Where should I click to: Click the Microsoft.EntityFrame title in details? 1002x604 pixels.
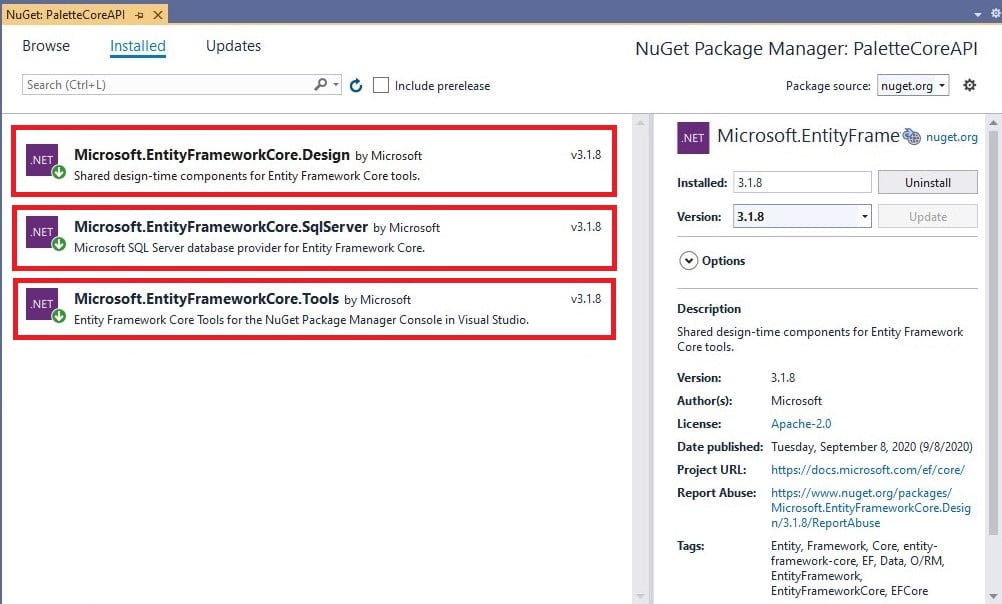(x=808, y=136)
